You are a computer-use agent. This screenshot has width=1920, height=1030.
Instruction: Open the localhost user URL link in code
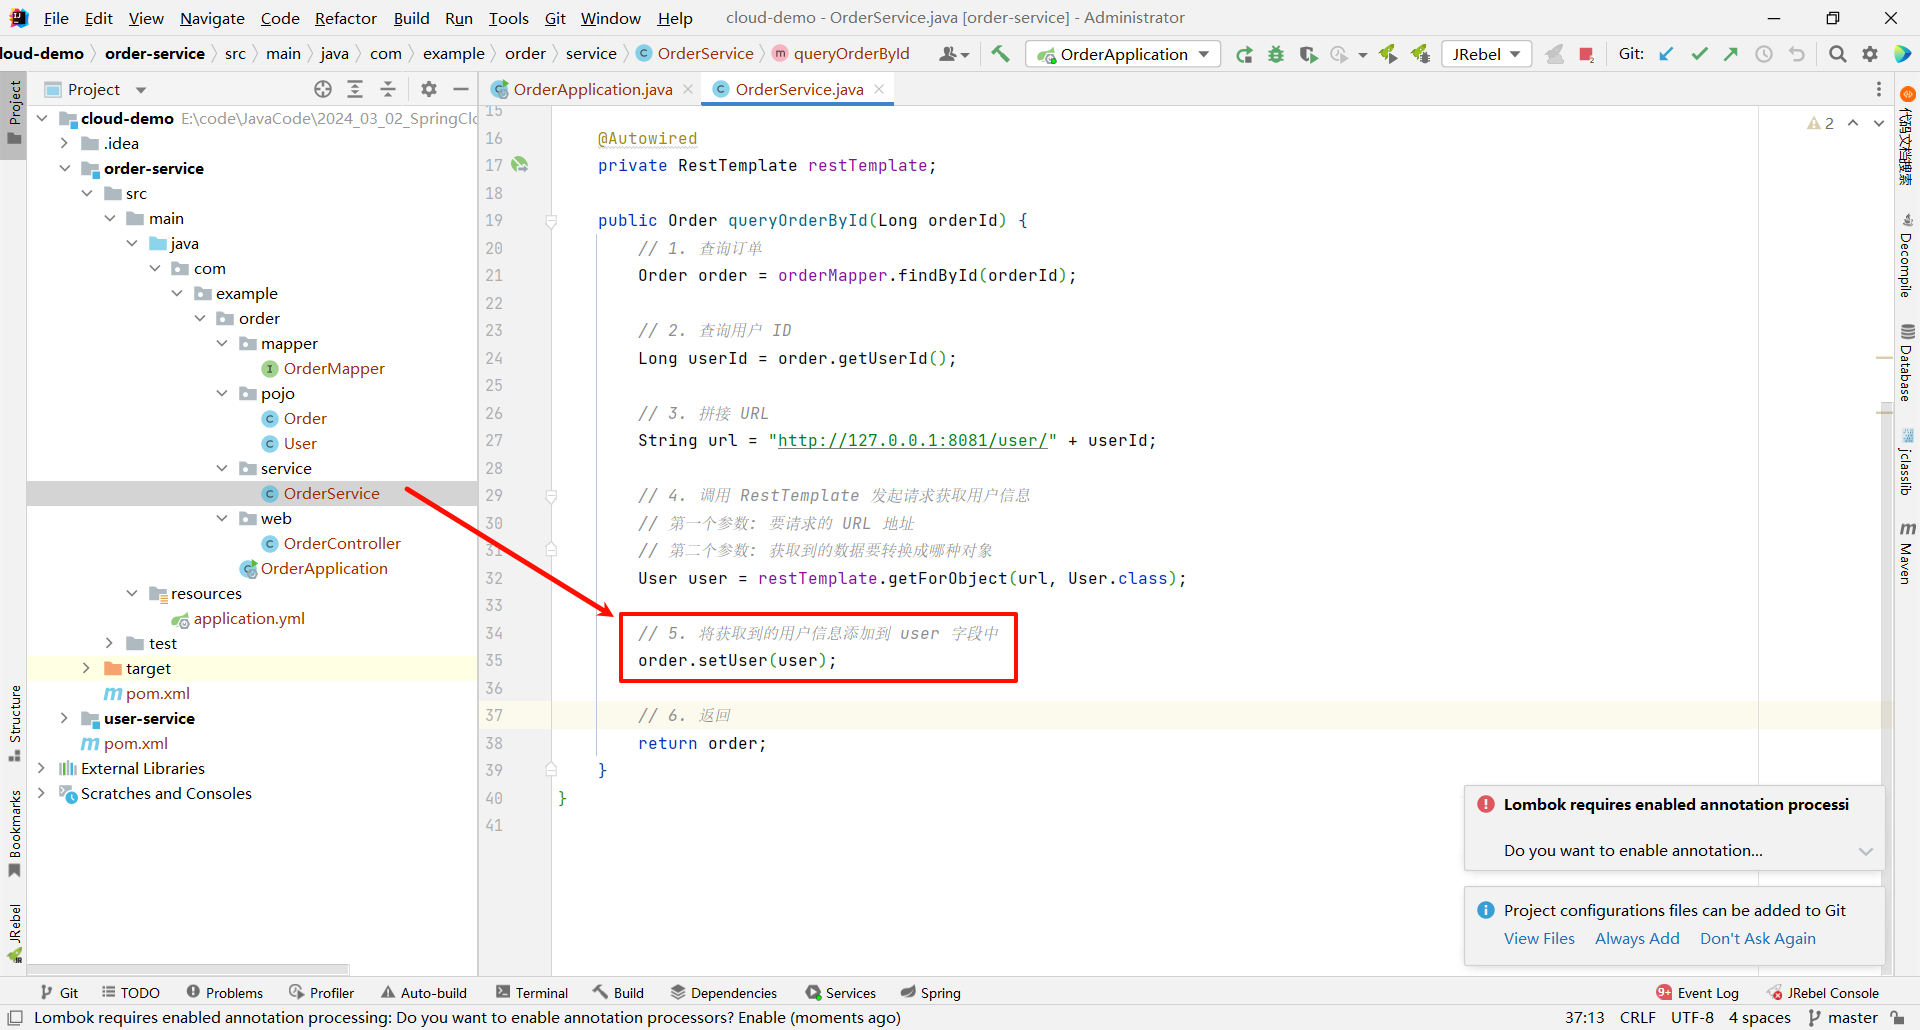click(912, 440)
